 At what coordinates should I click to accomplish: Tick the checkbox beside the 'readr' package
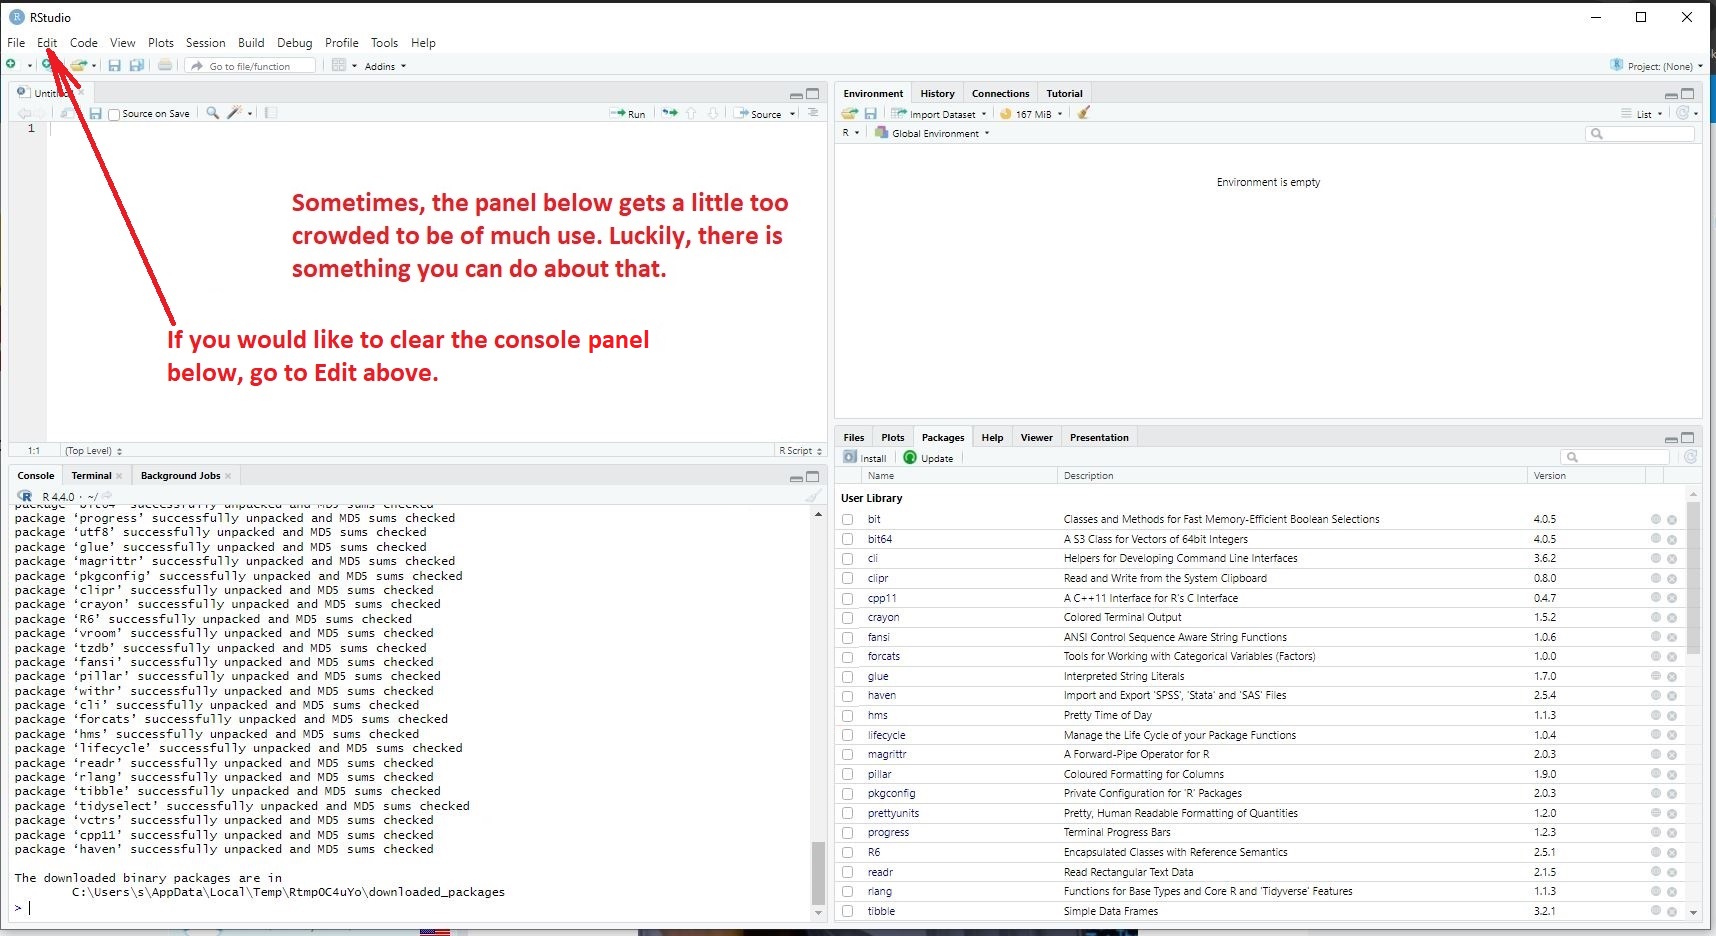point(848,872)
